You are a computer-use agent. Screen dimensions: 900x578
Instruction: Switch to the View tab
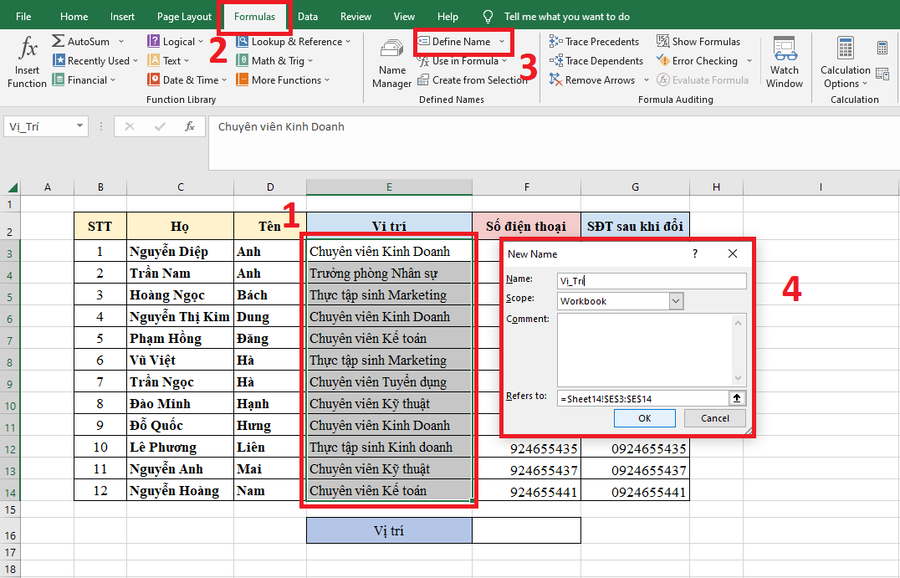pos(404,16)
